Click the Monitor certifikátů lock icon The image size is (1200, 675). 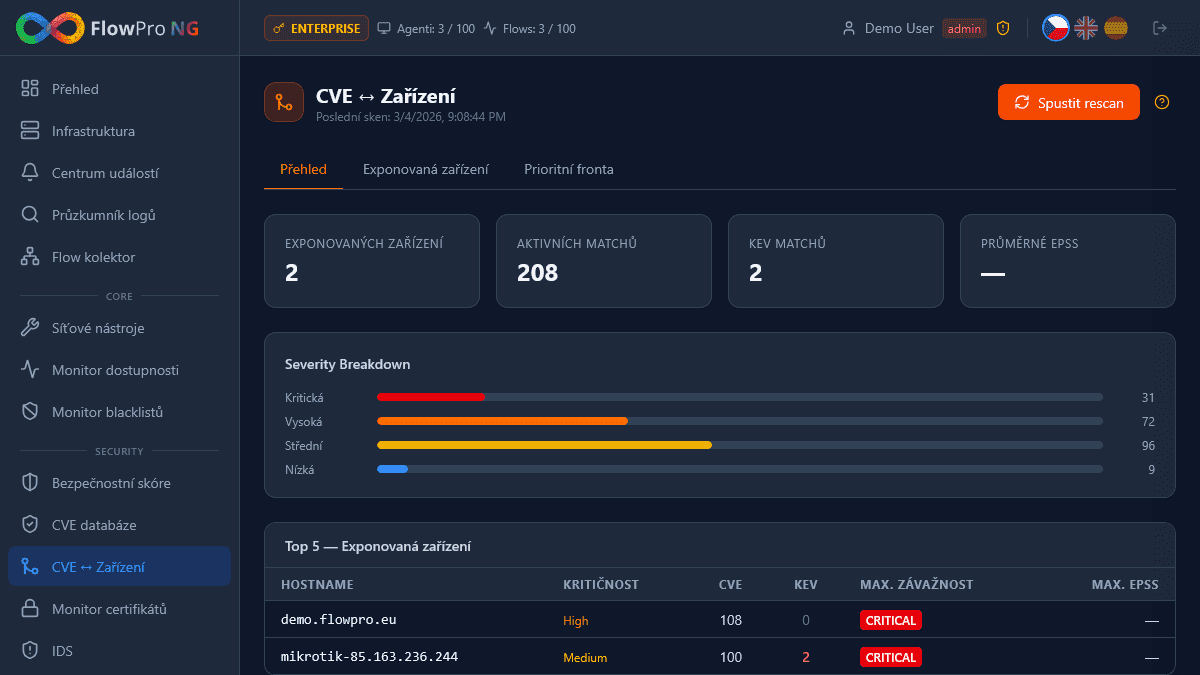(x=30, y=608)
